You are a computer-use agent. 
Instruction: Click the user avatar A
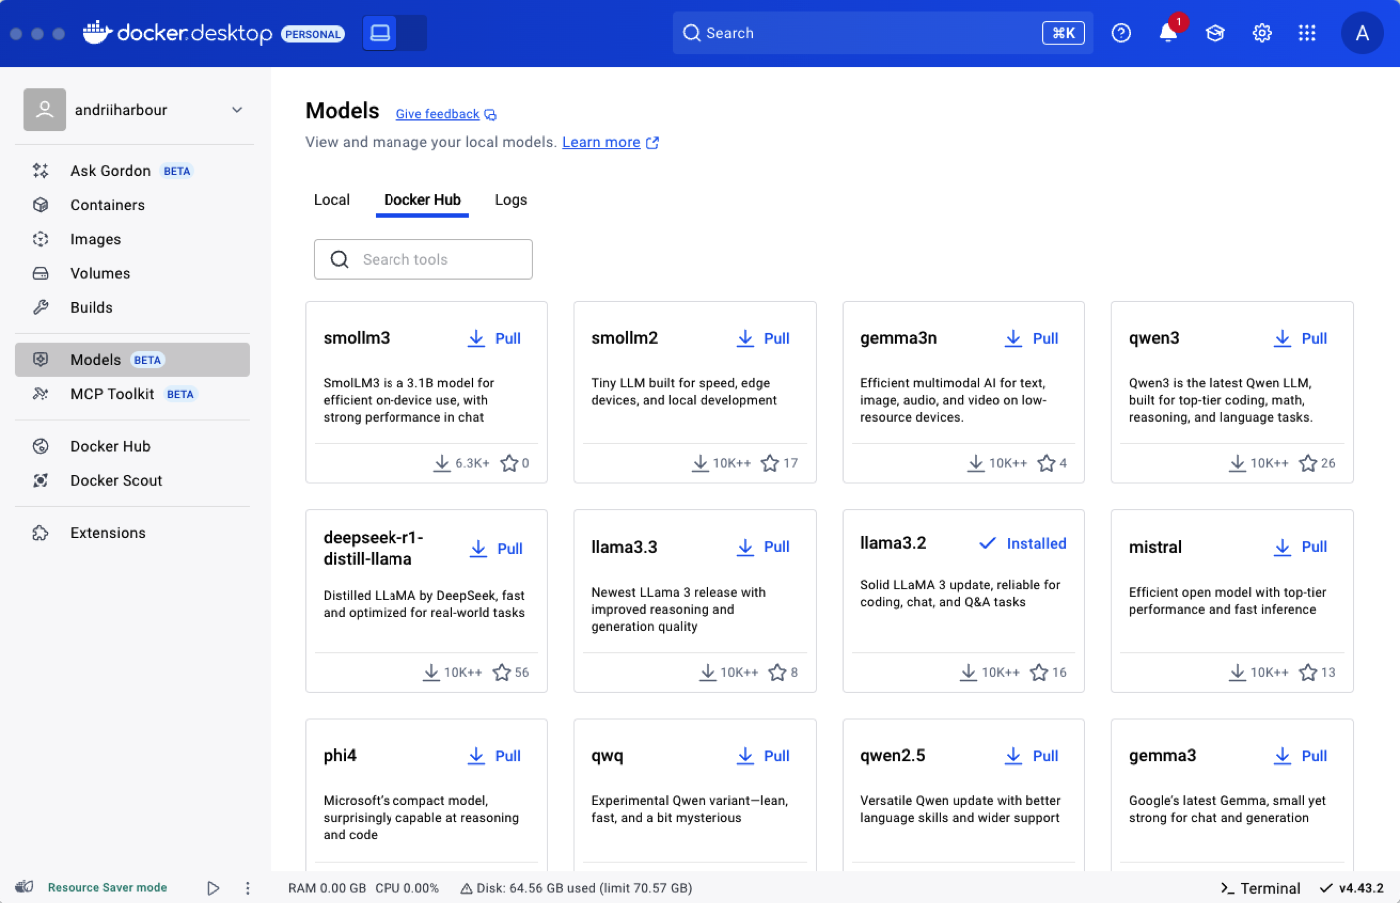[1362, 33]
